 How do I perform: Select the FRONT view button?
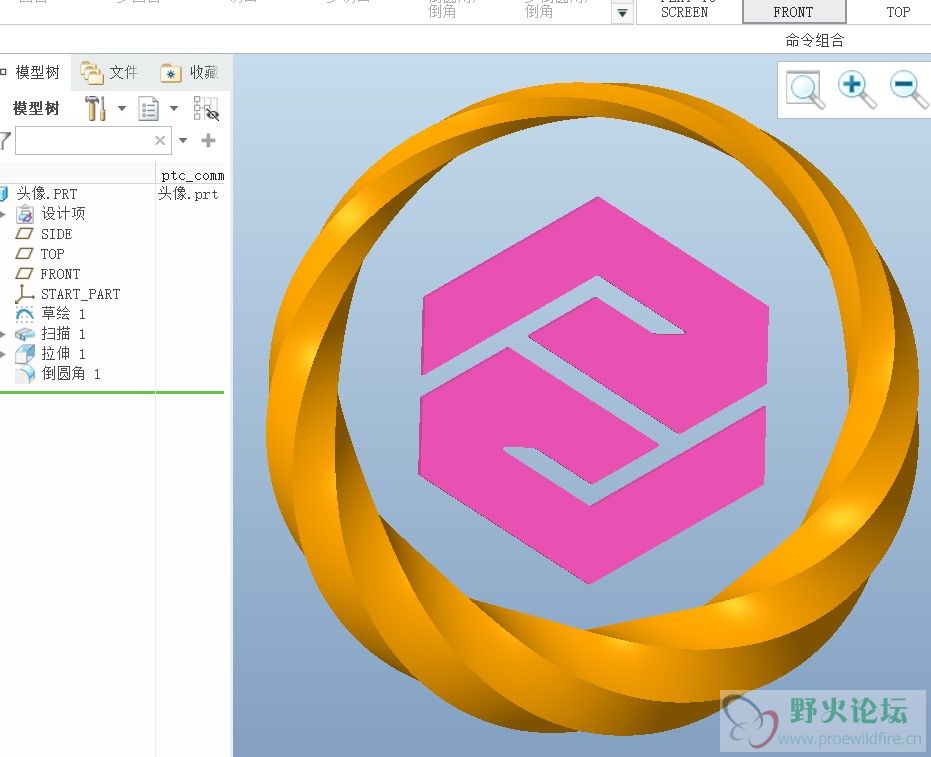pyautogui.click(x=794, y=12)
